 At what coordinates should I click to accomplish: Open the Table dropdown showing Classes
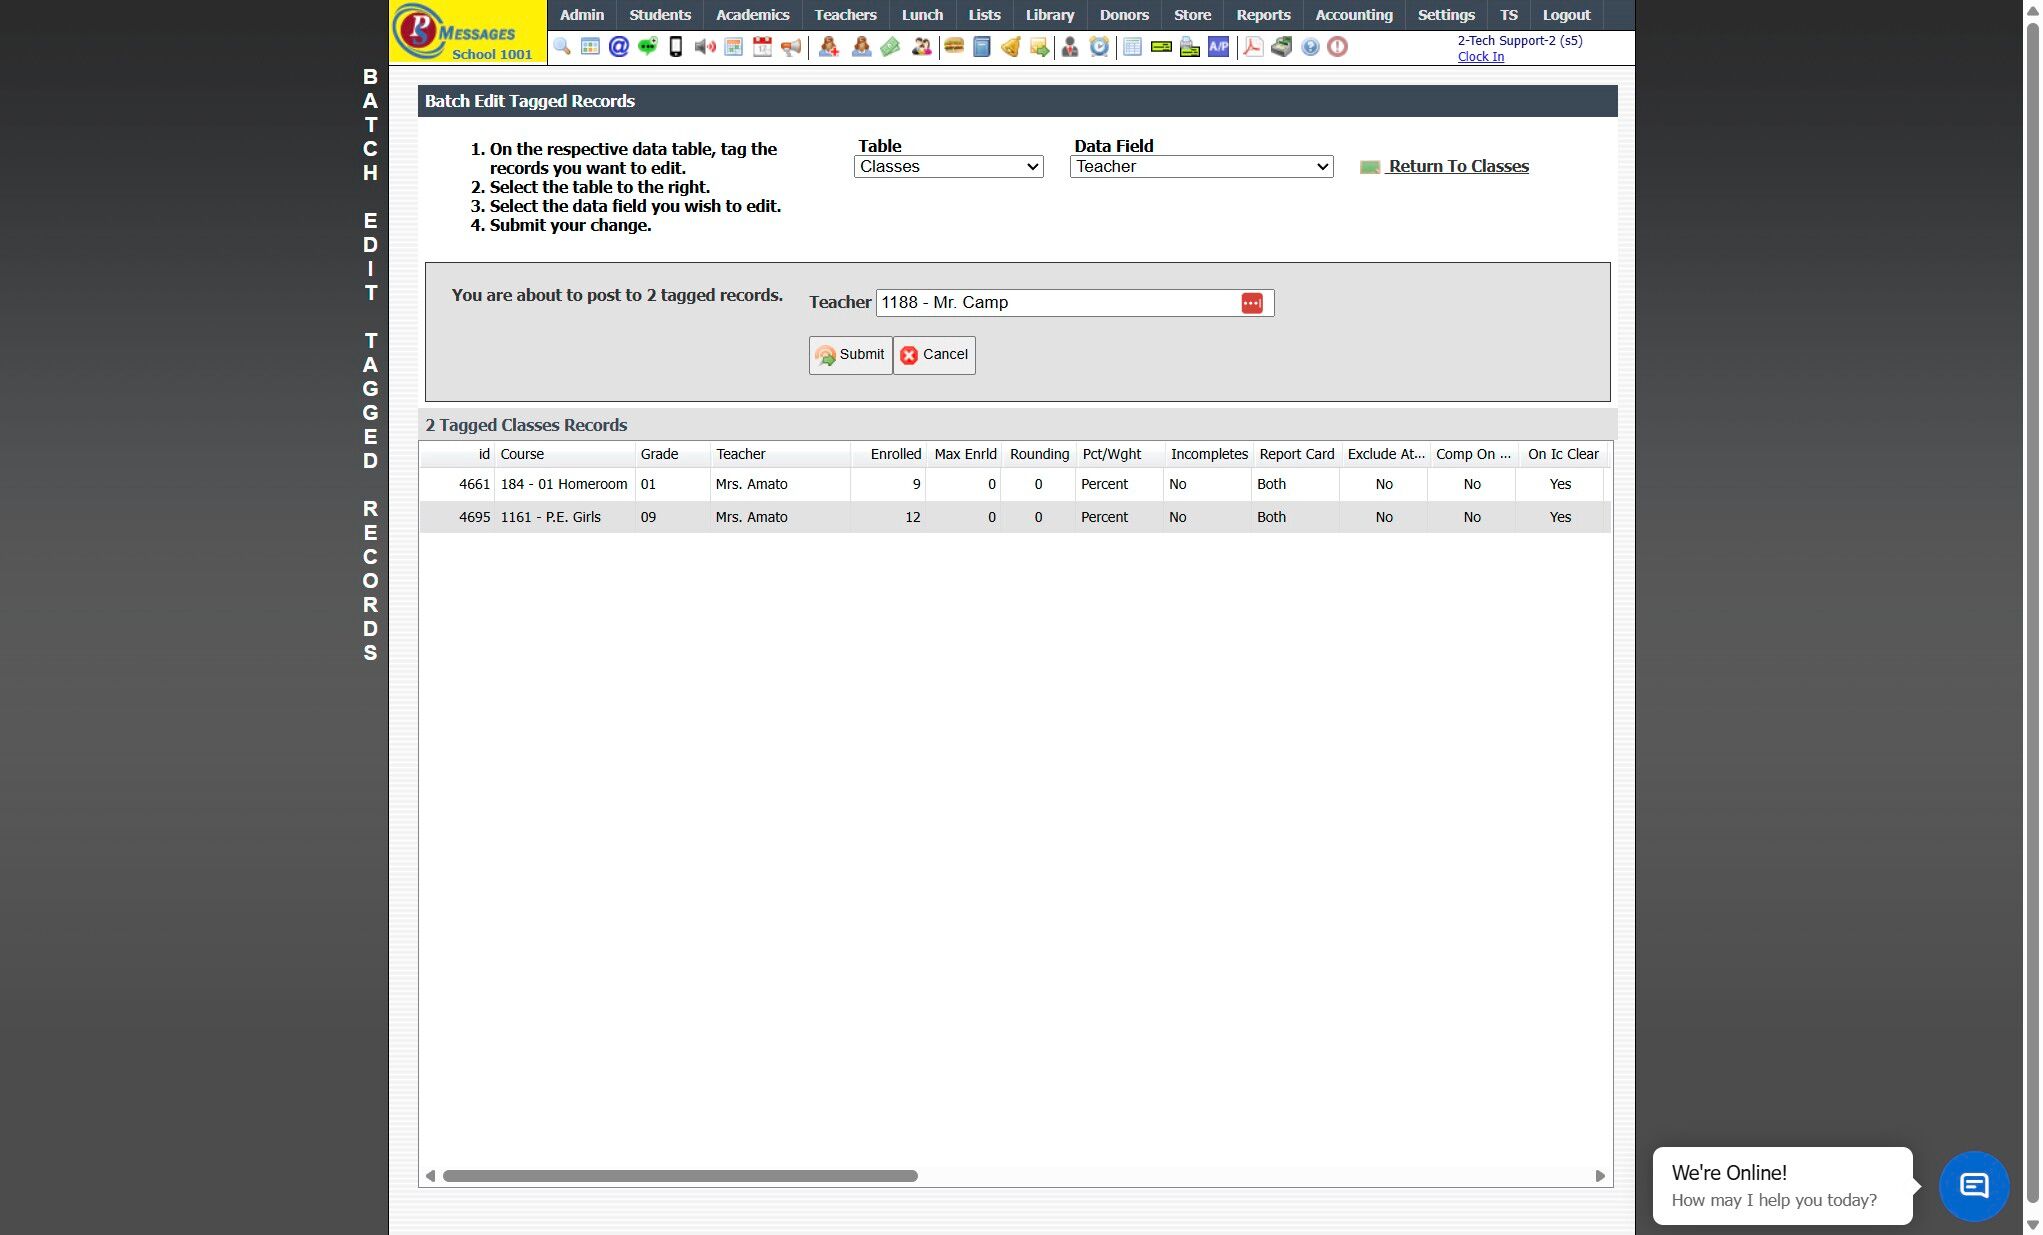point(948,167)
